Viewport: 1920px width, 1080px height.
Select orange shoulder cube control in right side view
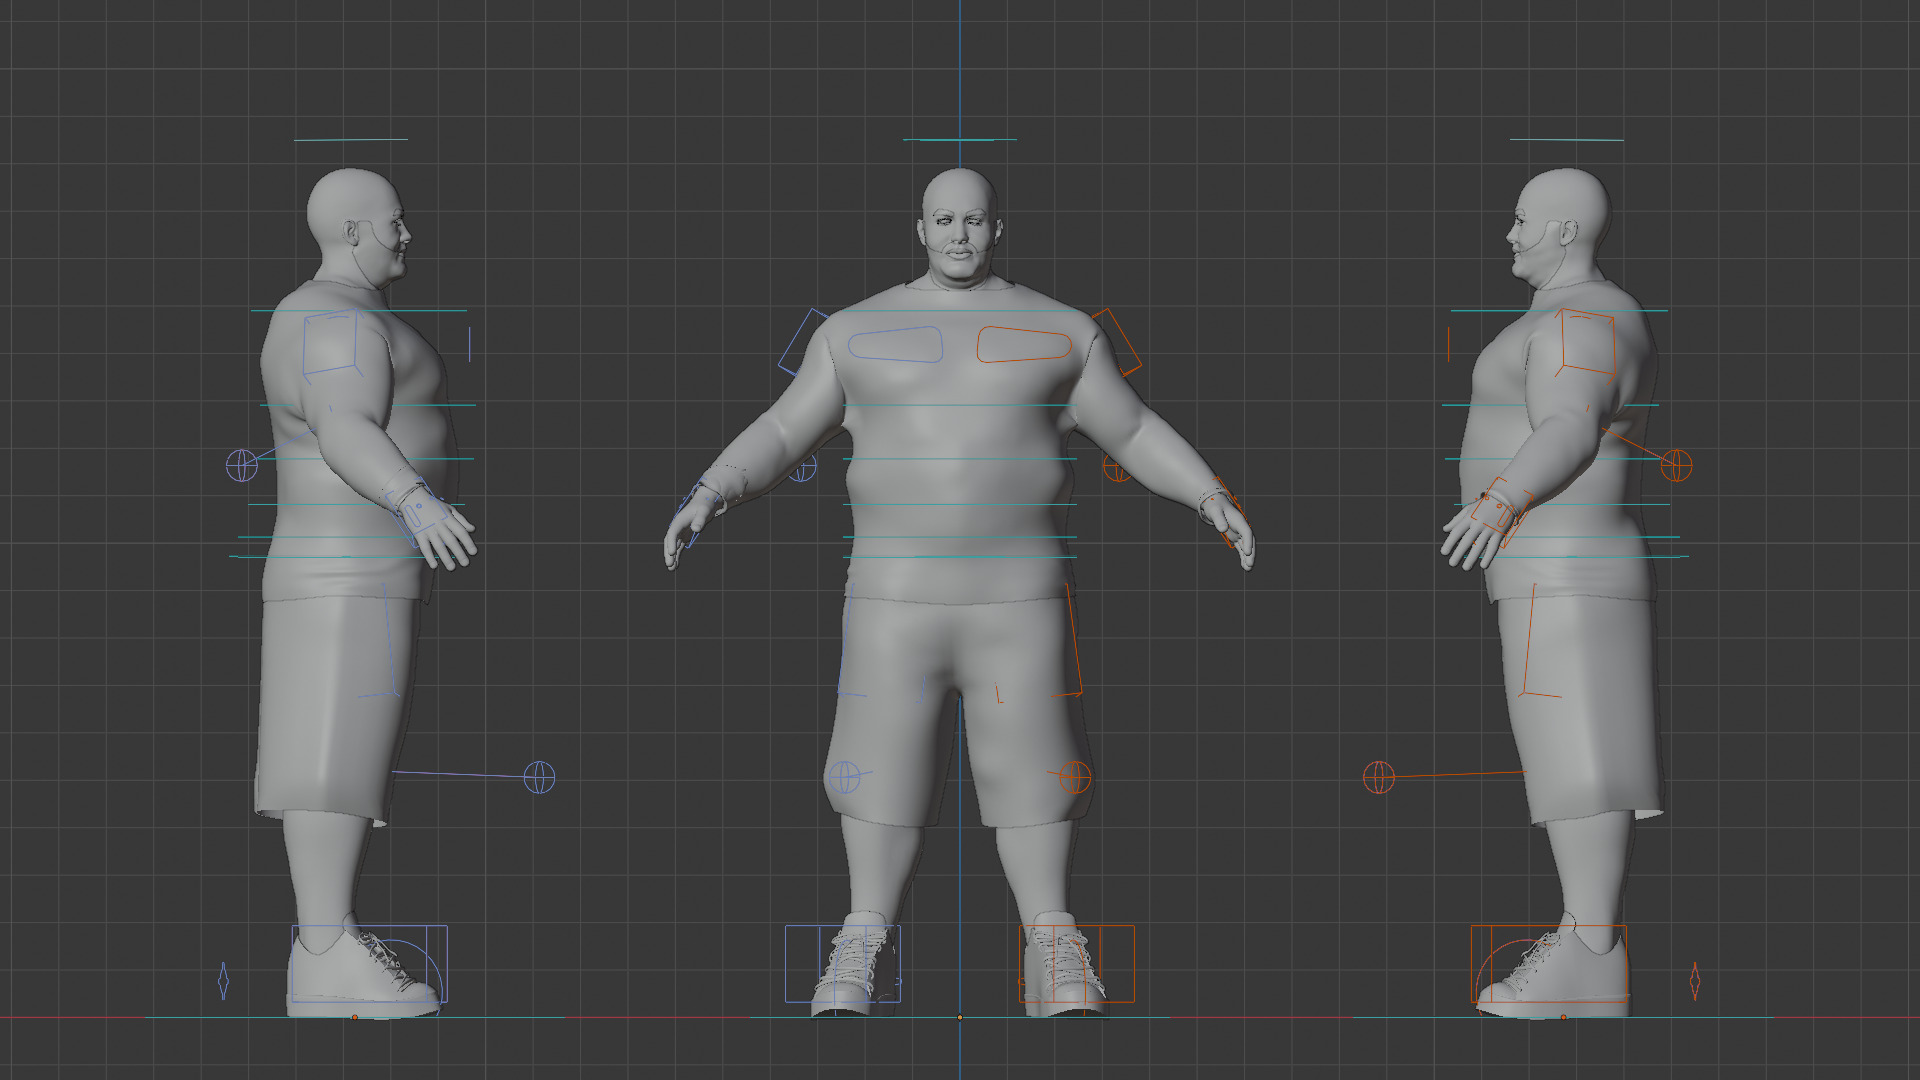[x=1585, y=343]
